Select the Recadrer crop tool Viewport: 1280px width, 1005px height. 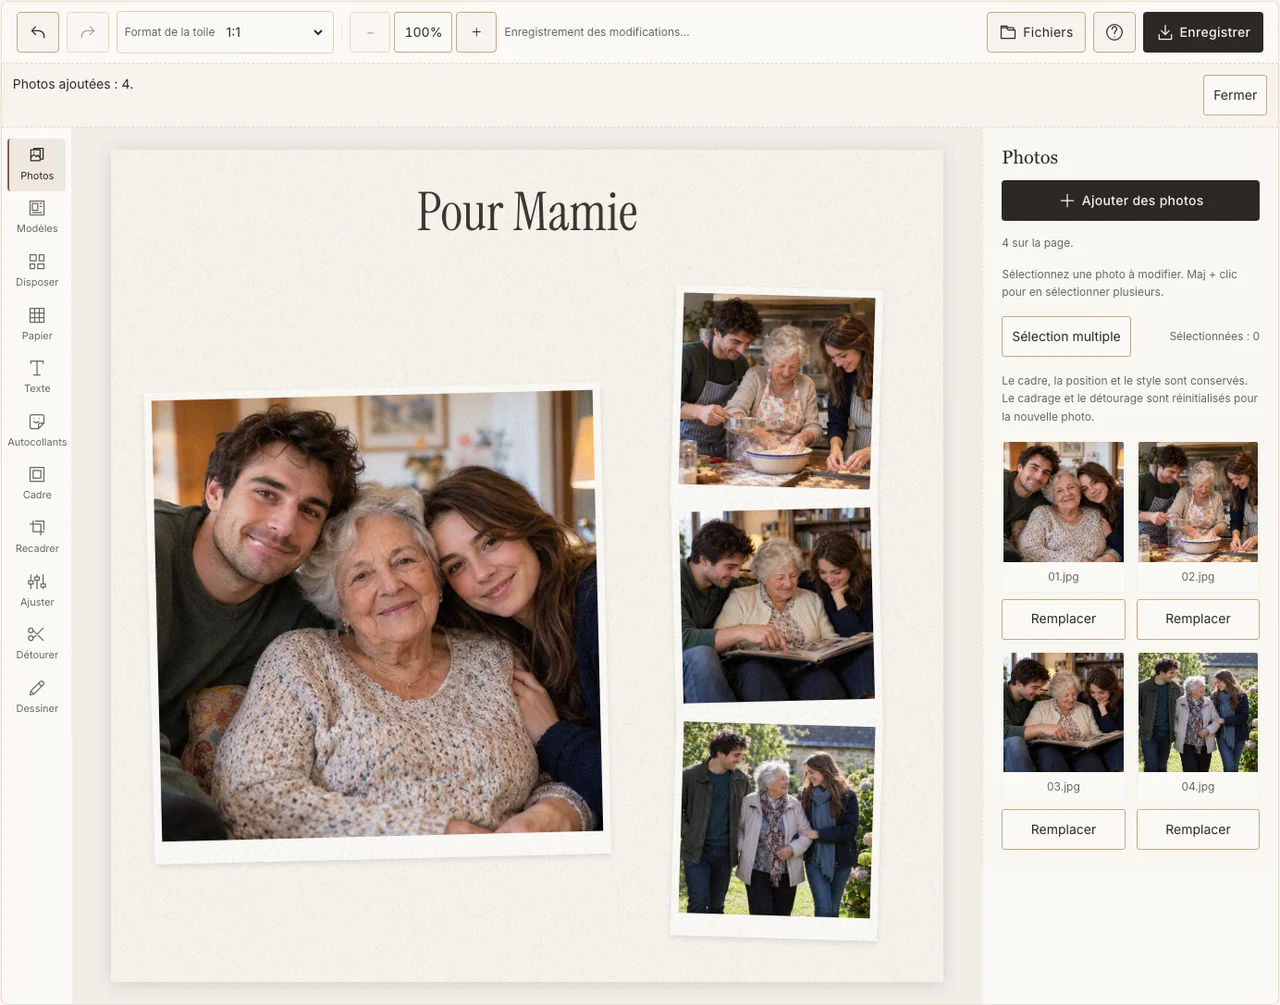pos(37,537)
